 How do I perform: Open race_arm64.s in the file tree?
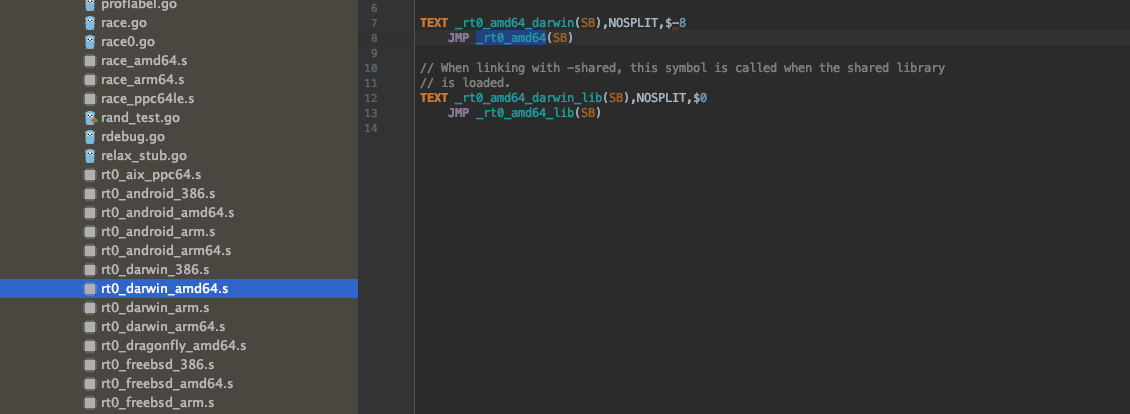coord(143,79)
